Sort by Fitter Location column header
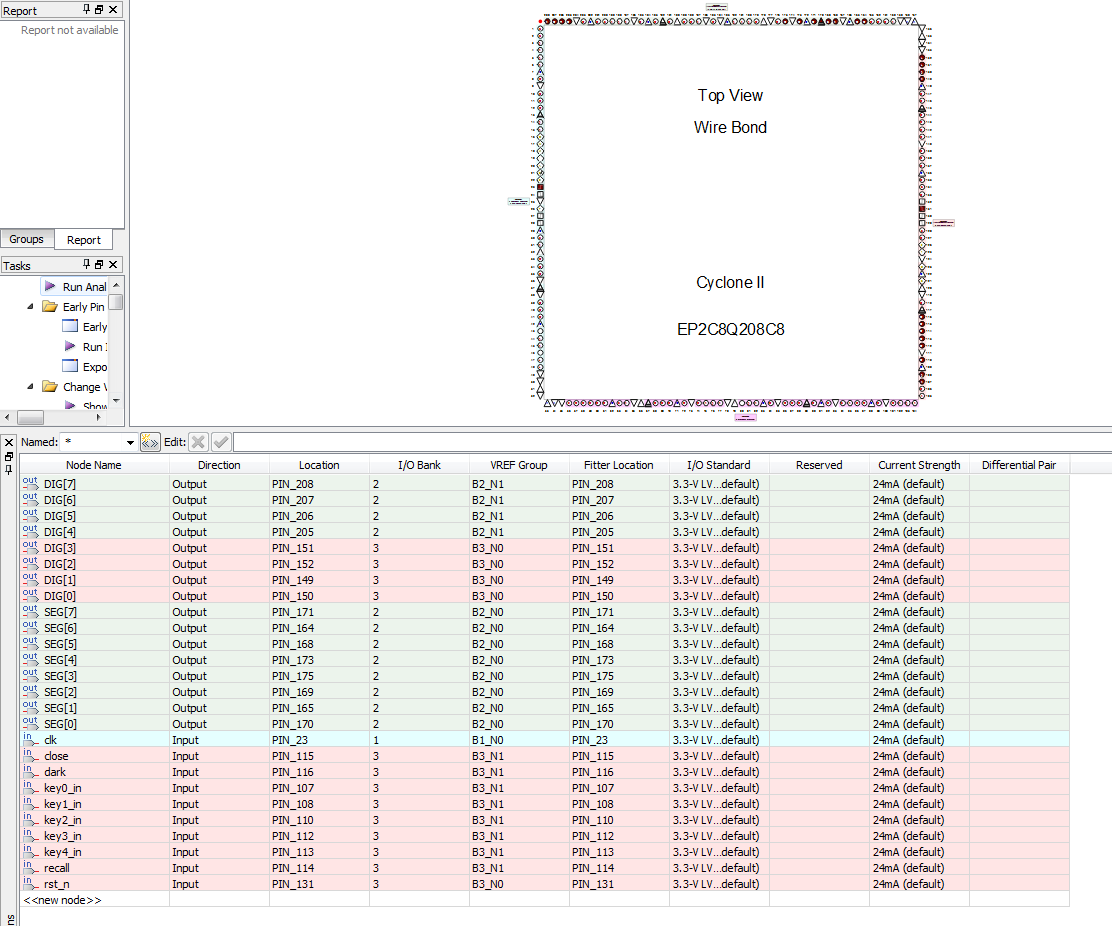Image resolution: width=1112 pixels, height=926 pixels. tap(619, 465)
